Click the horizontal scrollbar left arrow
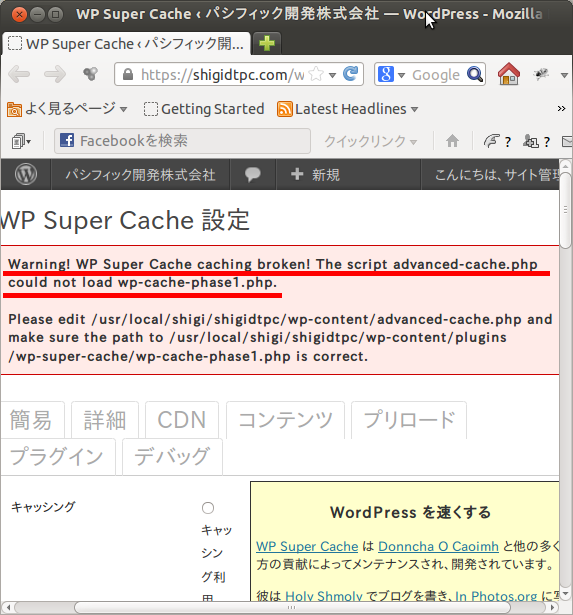 tap(8, 608)
